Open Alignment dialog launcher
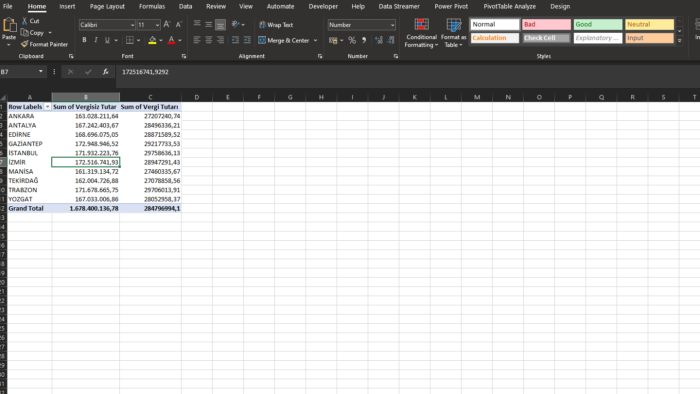 pos(320,56)
